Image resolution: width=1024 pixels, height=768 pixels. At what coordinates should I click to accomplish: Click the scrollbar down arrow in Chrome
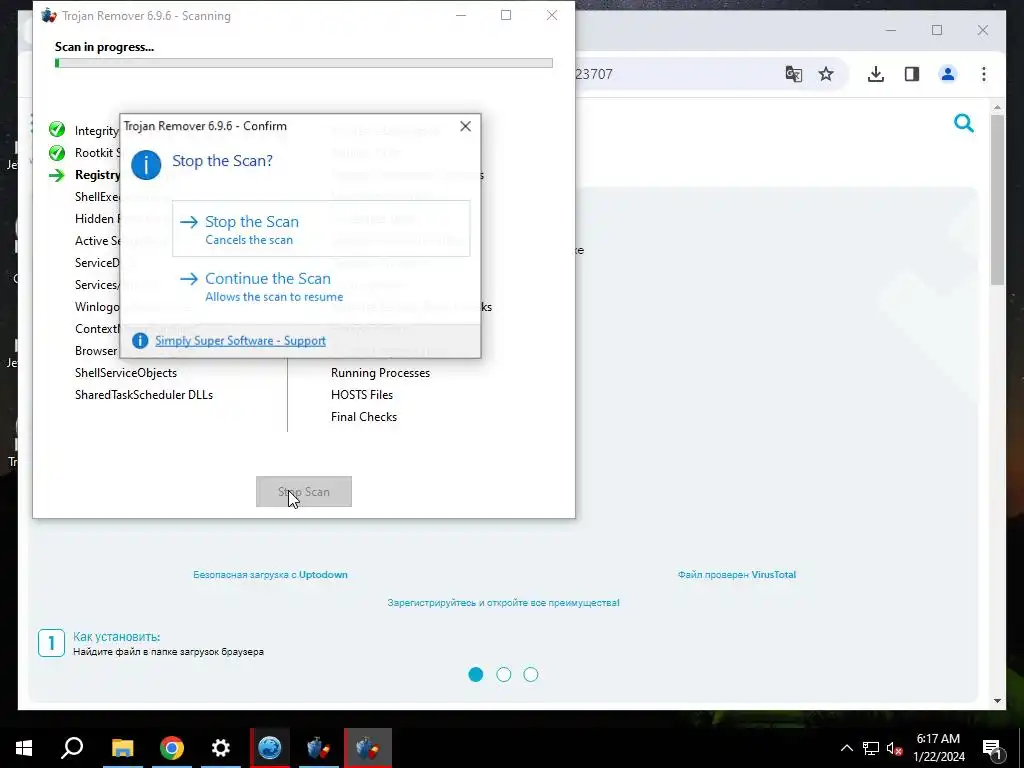click(997, 701)
